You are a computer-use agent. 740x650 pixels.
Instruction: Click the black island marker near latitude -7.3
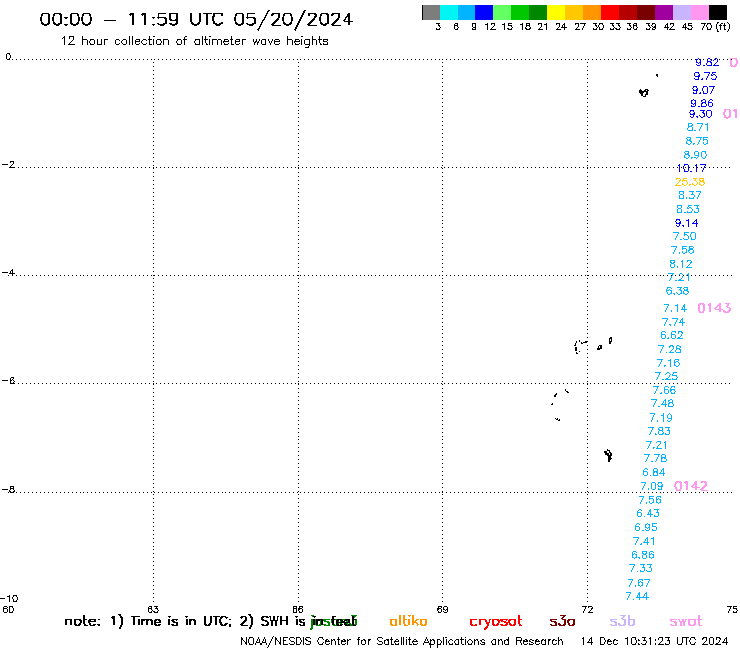pos(608,455)
